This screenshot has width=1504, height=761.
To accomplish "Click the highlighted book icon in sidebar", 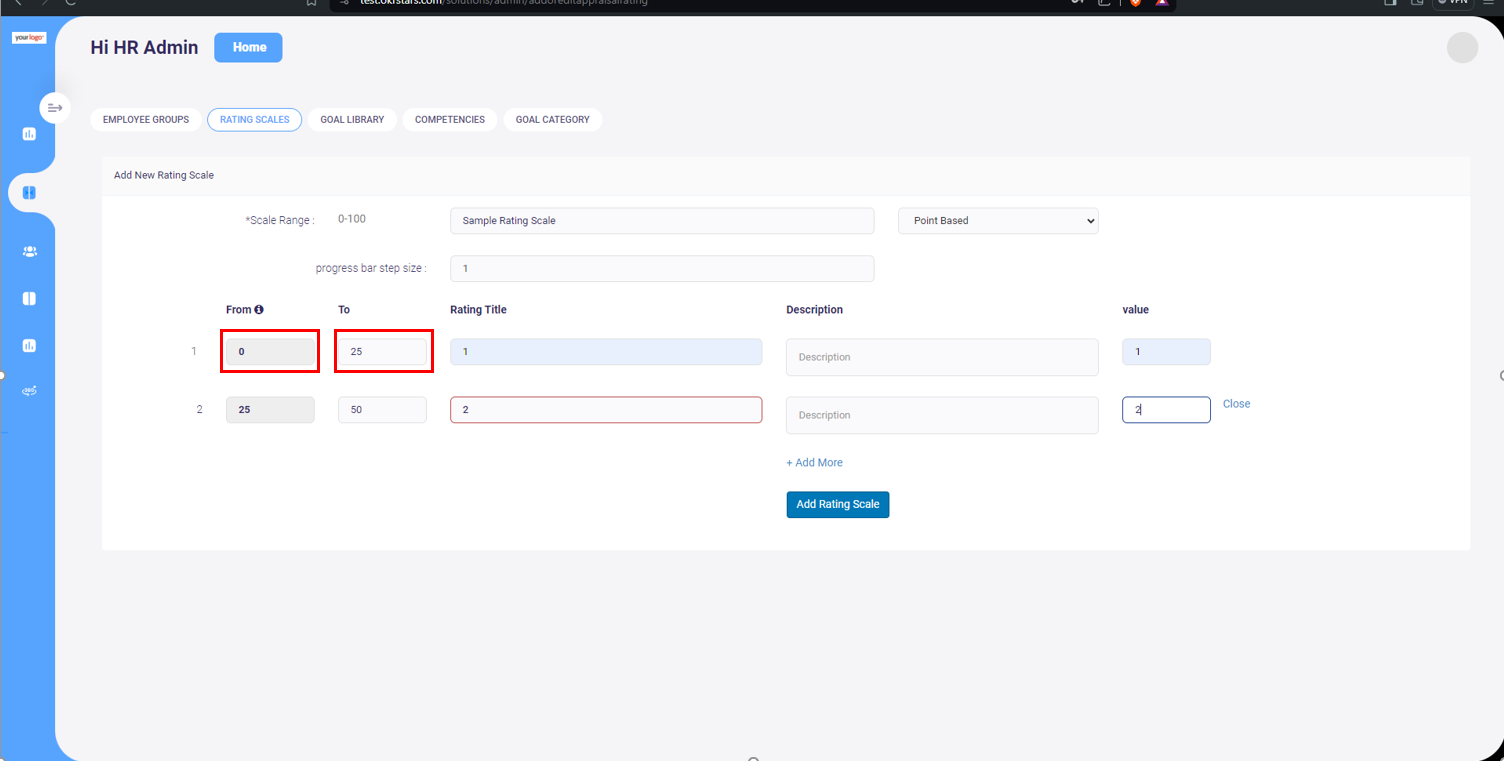I will pyautogui.click(x=29, y=192).
